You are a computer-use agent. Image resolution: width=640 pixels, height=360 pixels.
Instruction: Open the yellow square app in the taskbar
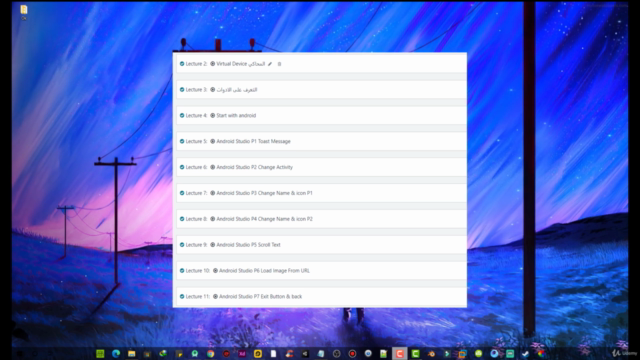(258, 353)
